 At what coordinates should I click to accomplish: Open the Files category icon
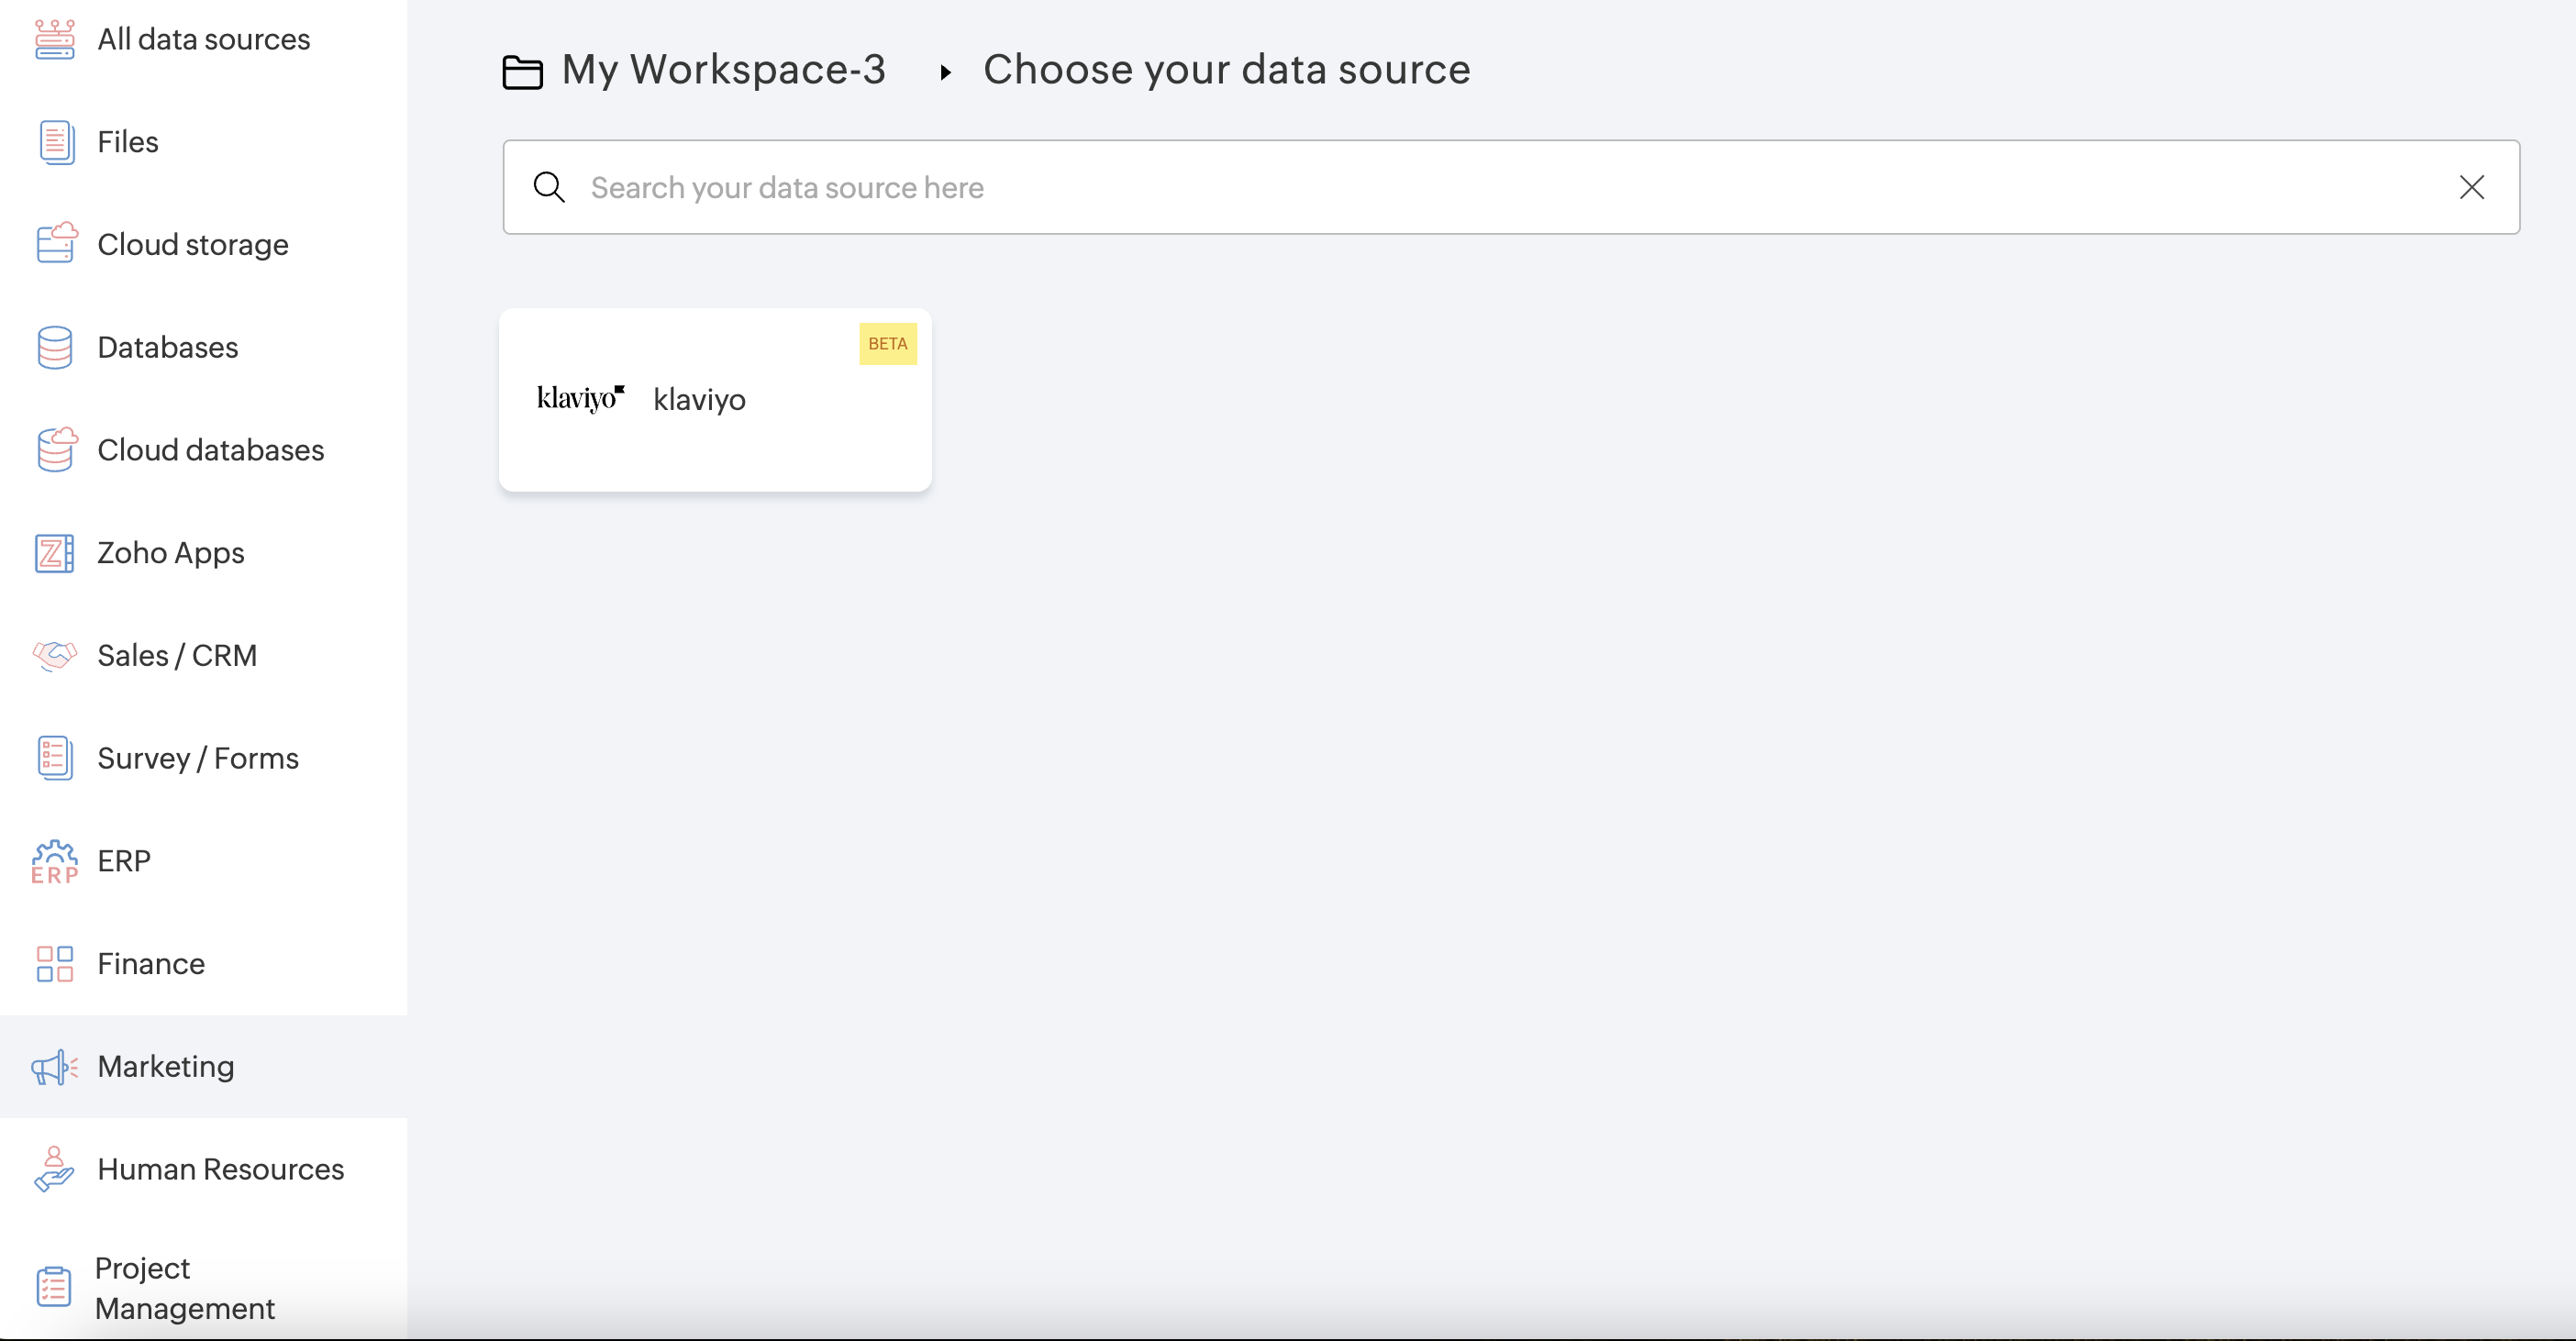tap(56, 142)
